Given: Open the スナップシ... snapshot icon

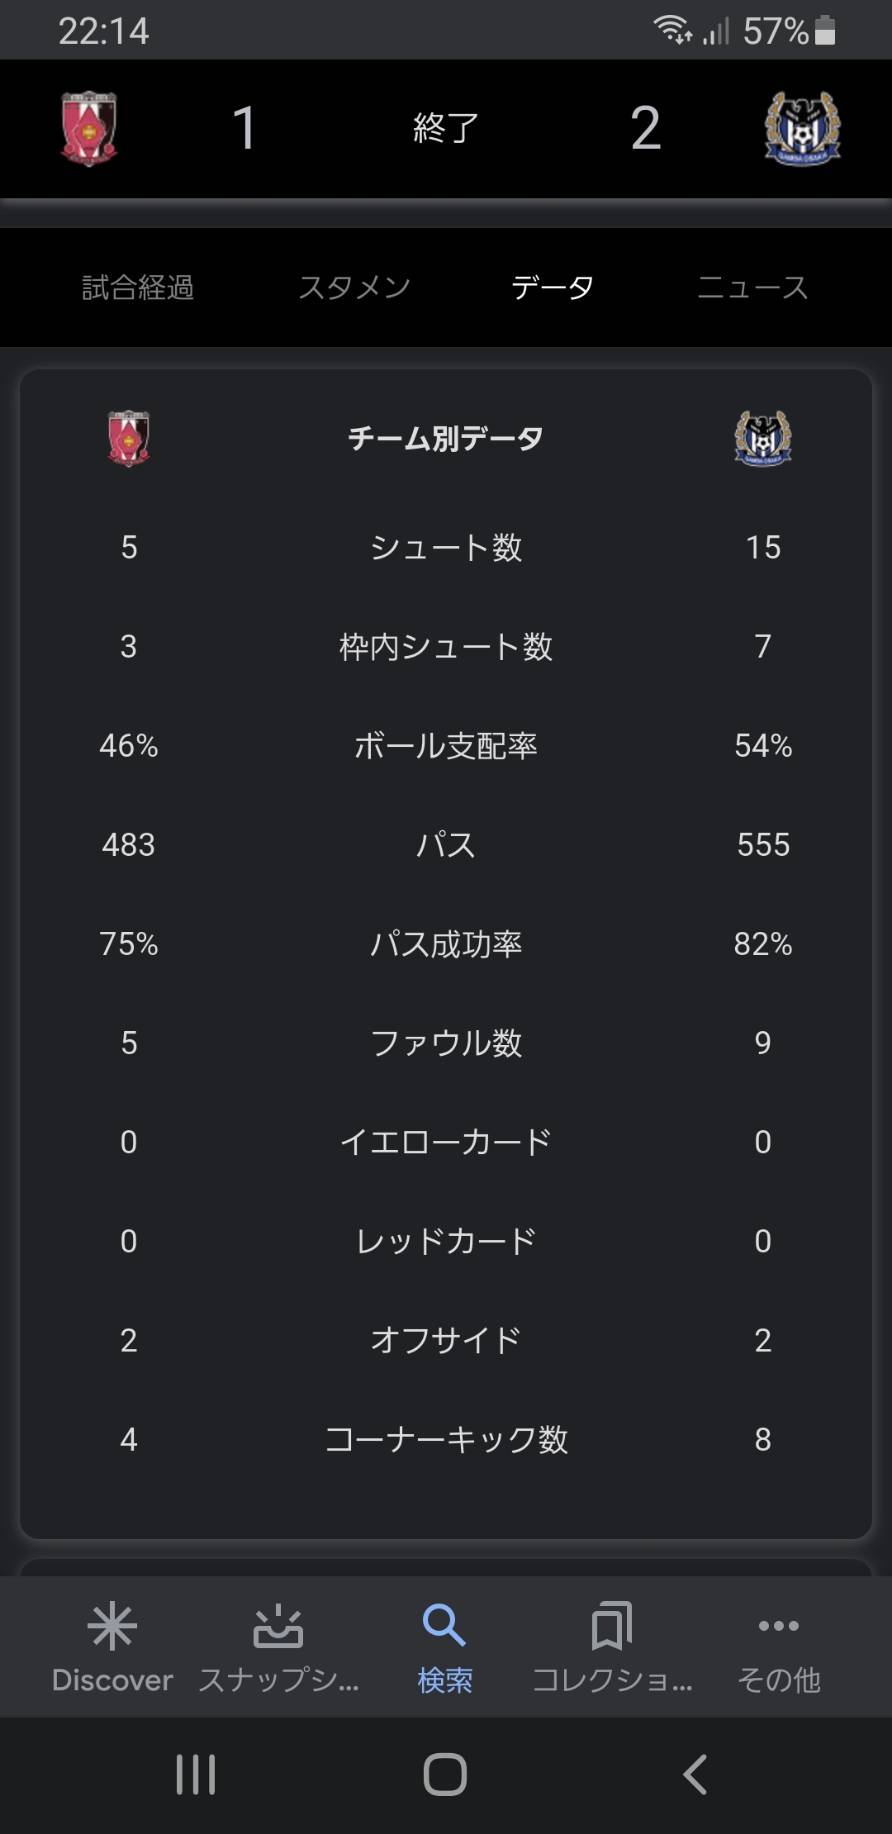Looking at the screenshot, I should (x=278, y=1626).
